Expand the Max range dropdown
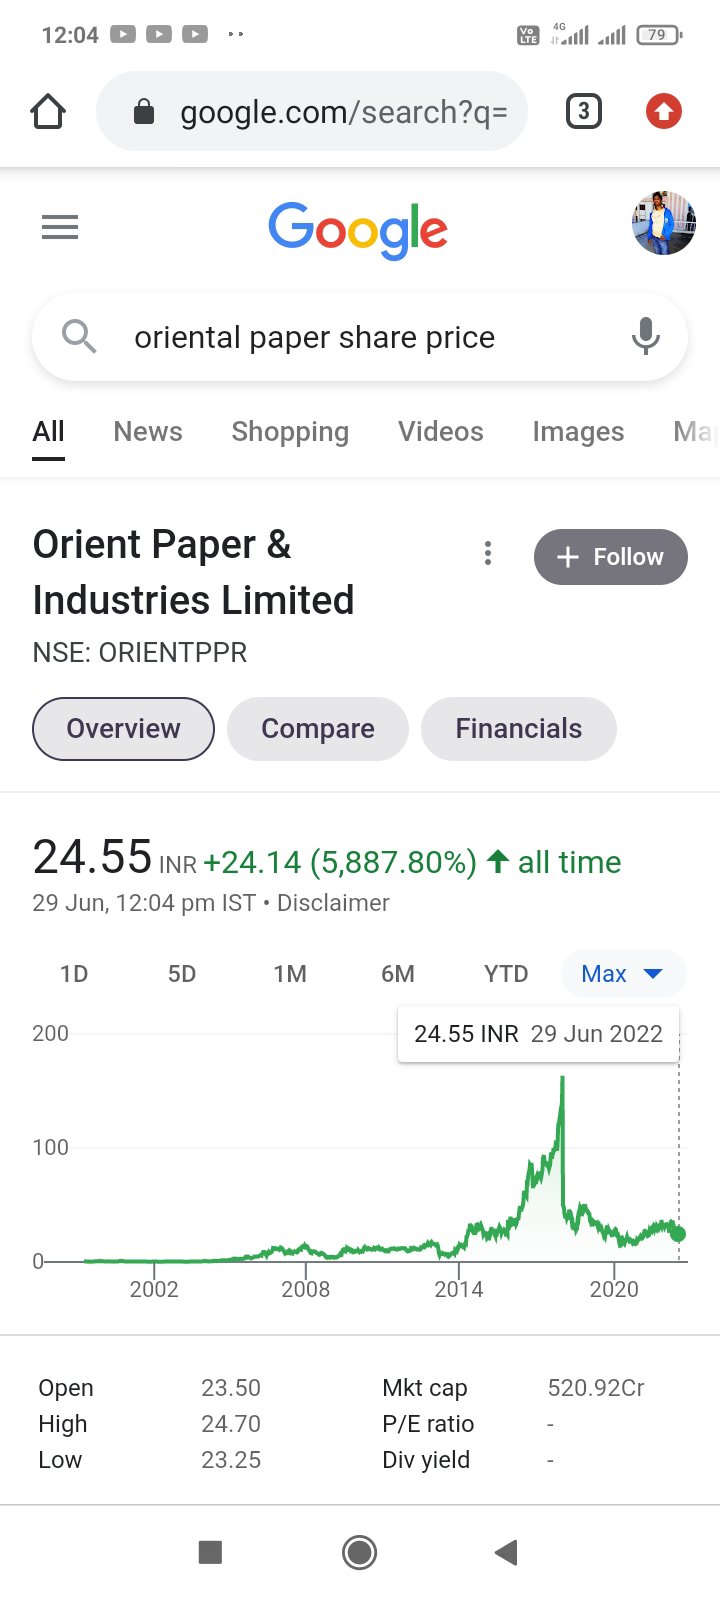The image size is (720, 1600). [x=622, y=974]
